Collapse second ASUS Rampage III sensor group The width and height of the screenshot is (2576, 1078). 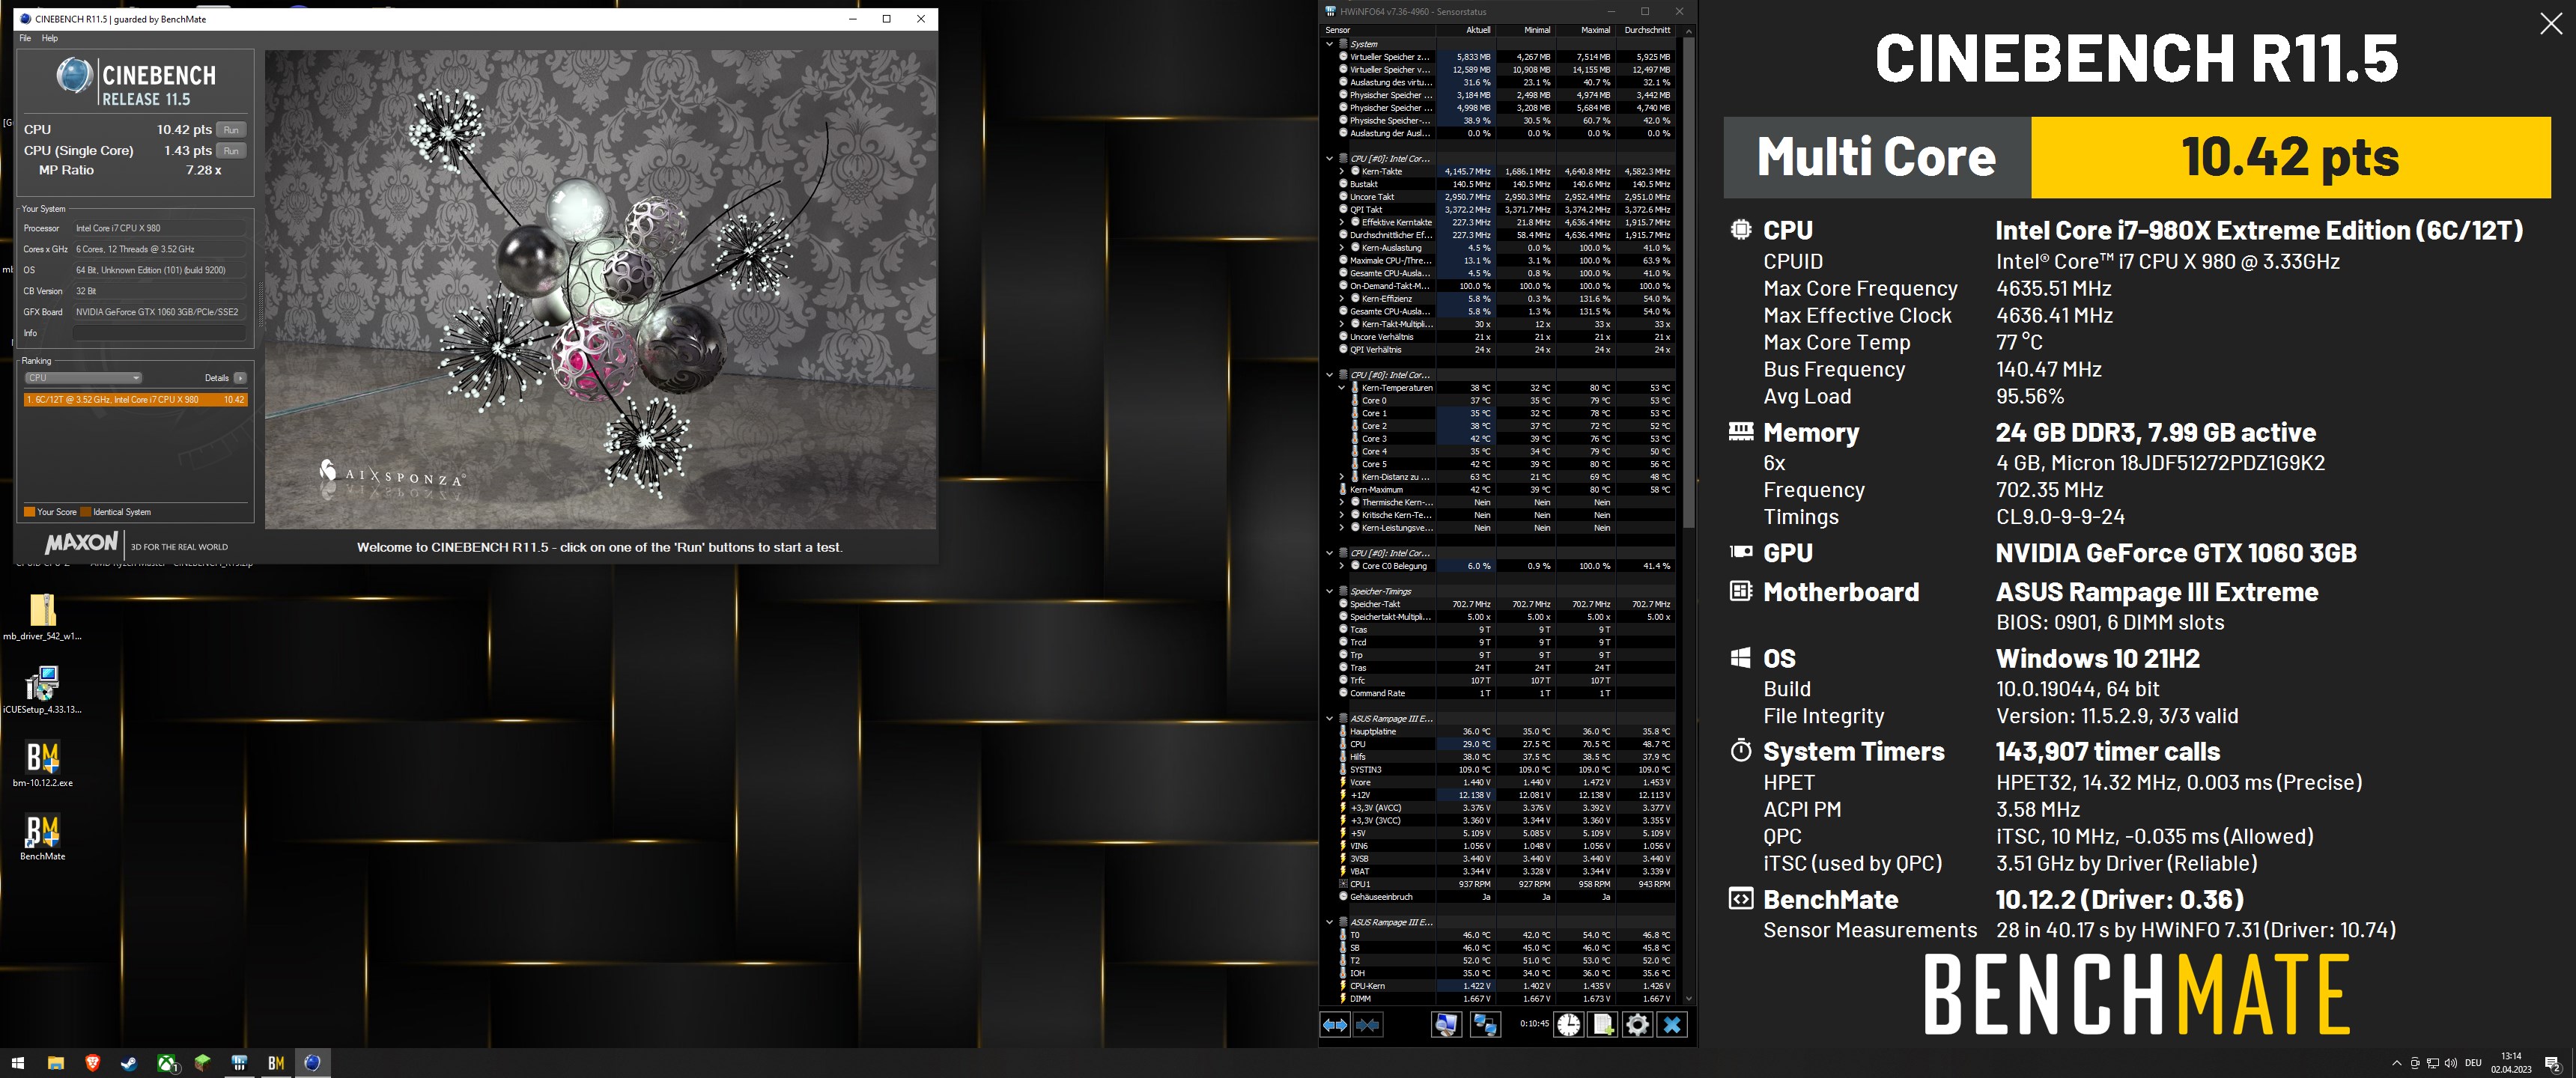click(1329, 922)
